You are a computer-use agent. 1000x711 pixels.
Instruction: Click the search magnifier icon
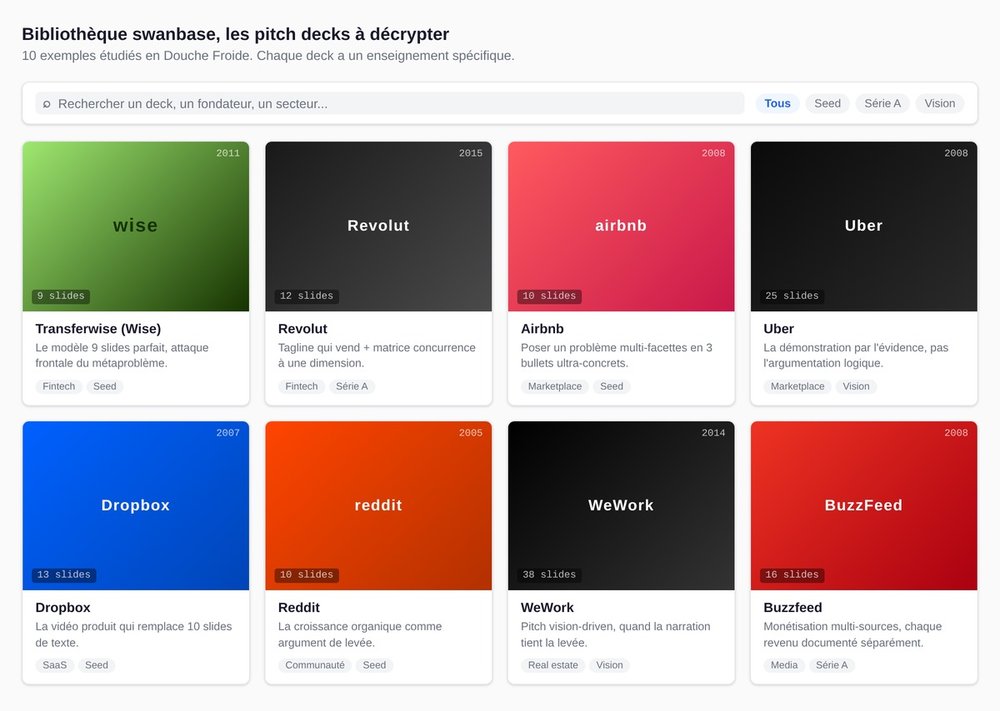tap(47, 104)
